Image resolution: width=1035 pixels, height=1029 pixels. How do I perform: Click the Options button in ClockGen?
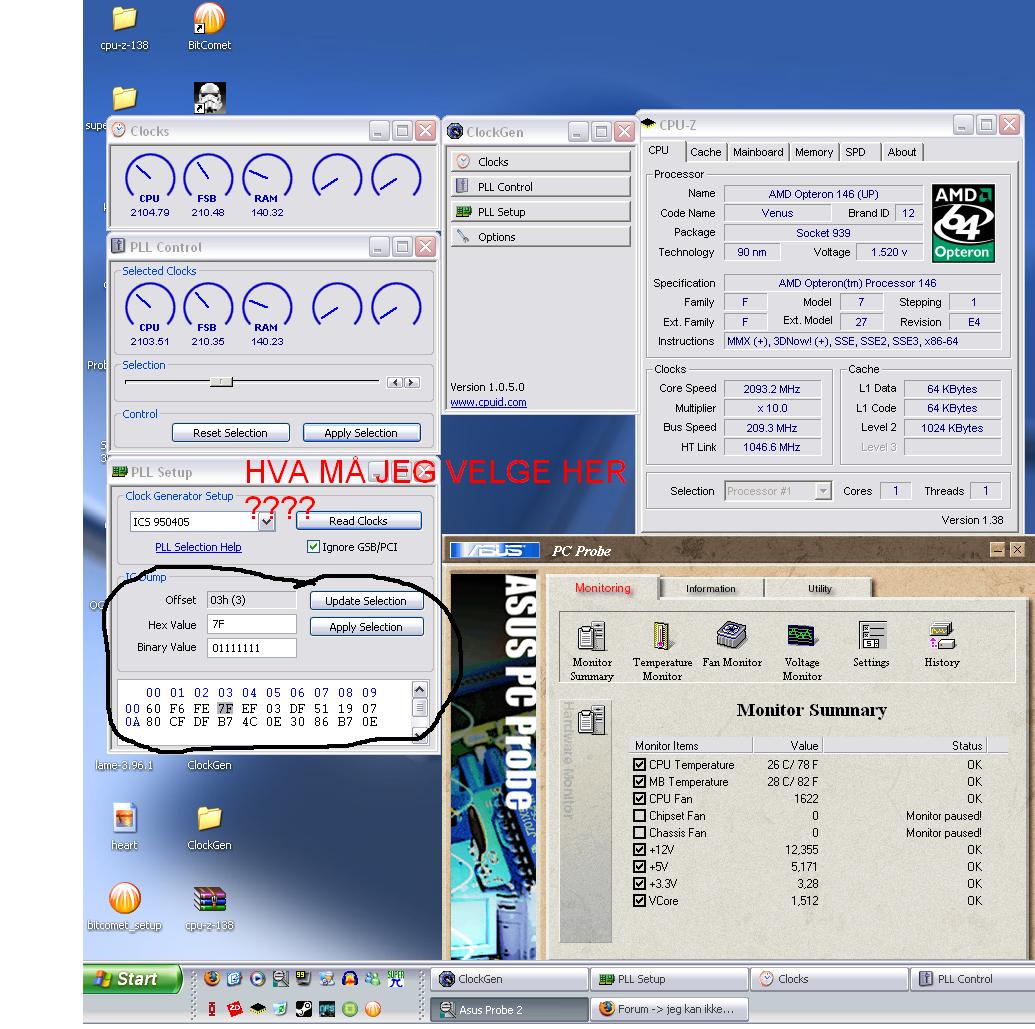(x=541, y=237)
